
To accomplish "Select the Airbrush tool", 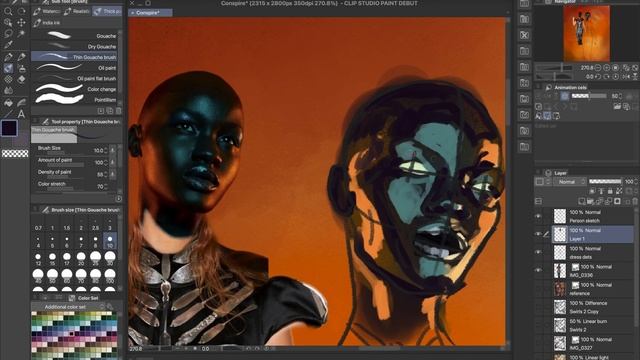I will [x=21, y=68].
